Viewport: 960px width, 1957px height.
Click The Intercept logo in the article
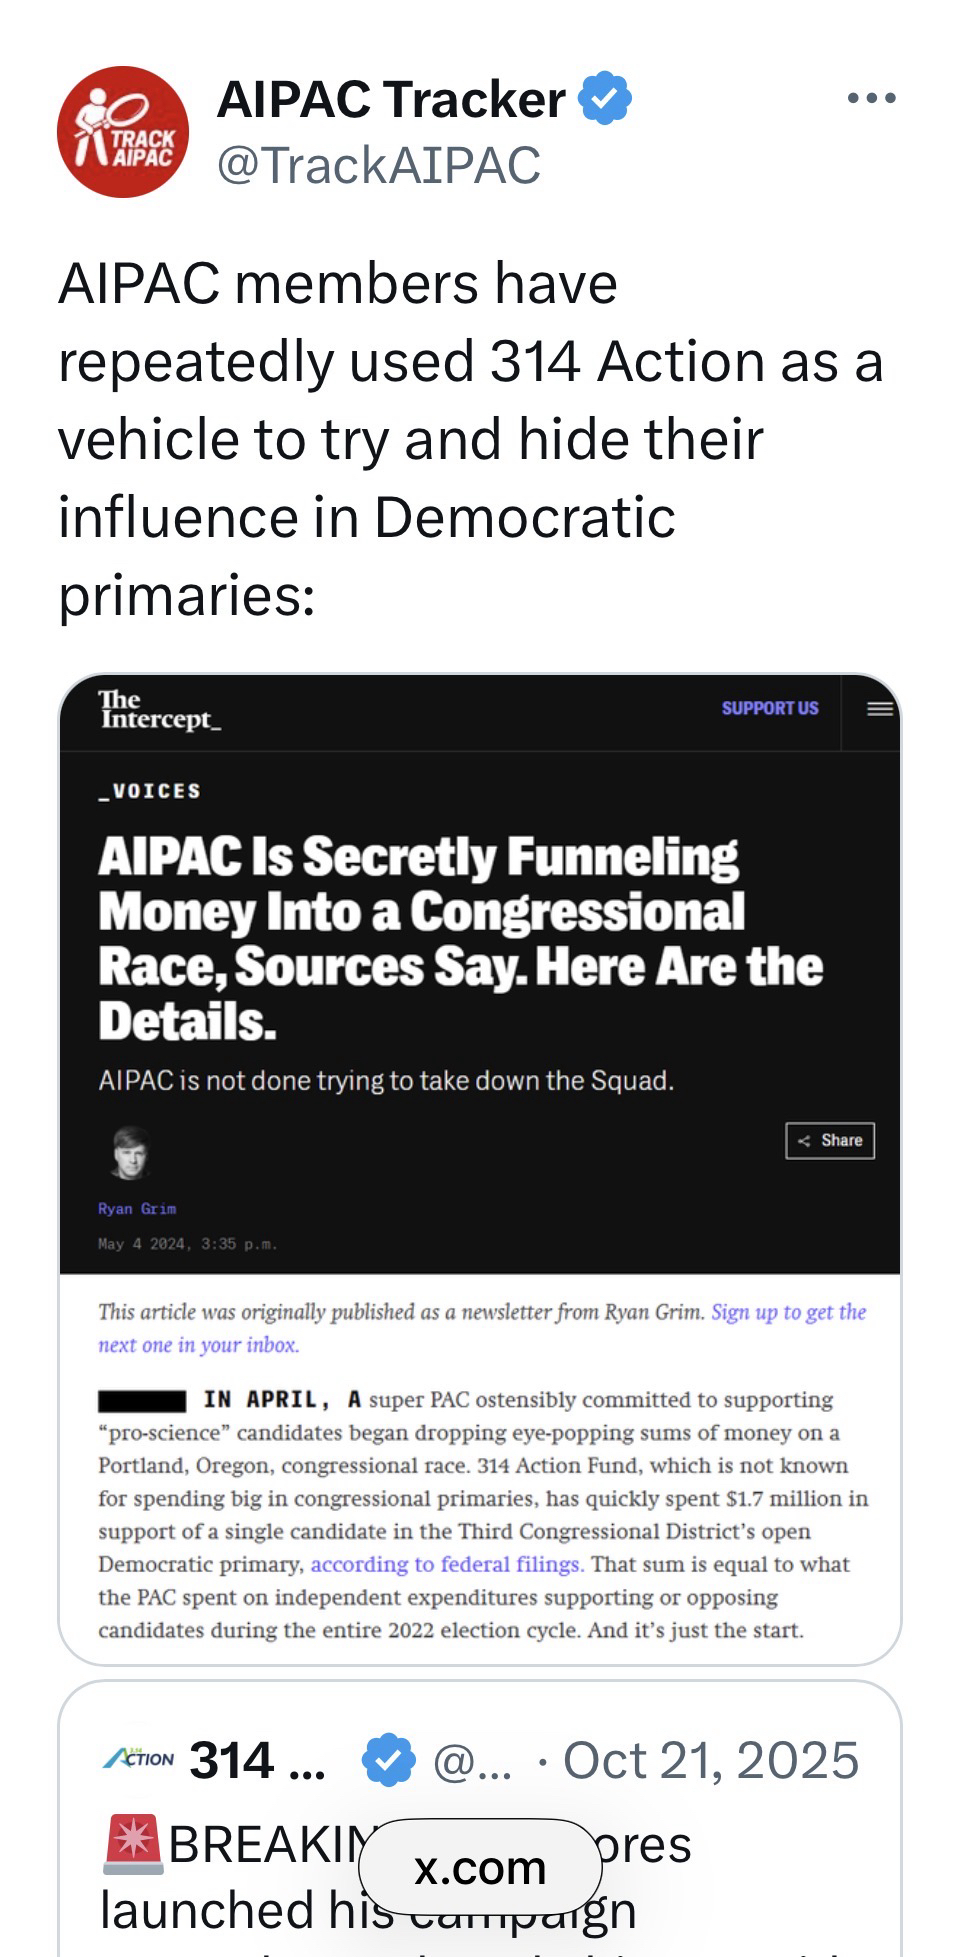tap(159, 710)
